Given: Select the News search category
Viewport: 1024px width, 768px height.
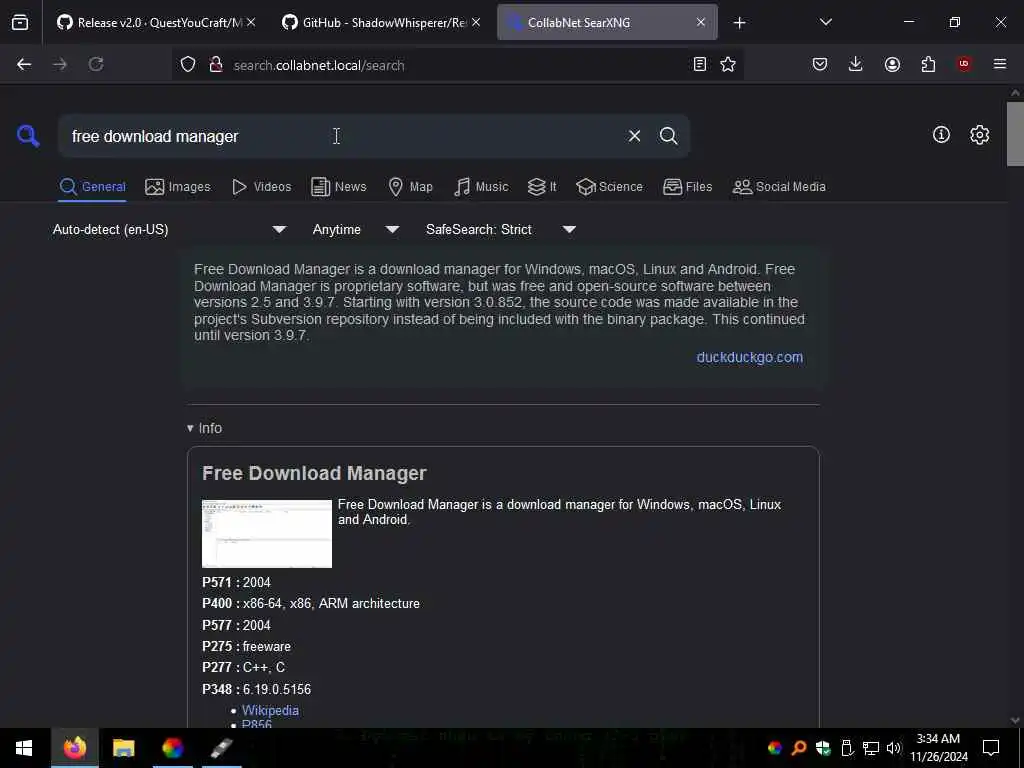Looking at the screenshot, I should point(338,187).
